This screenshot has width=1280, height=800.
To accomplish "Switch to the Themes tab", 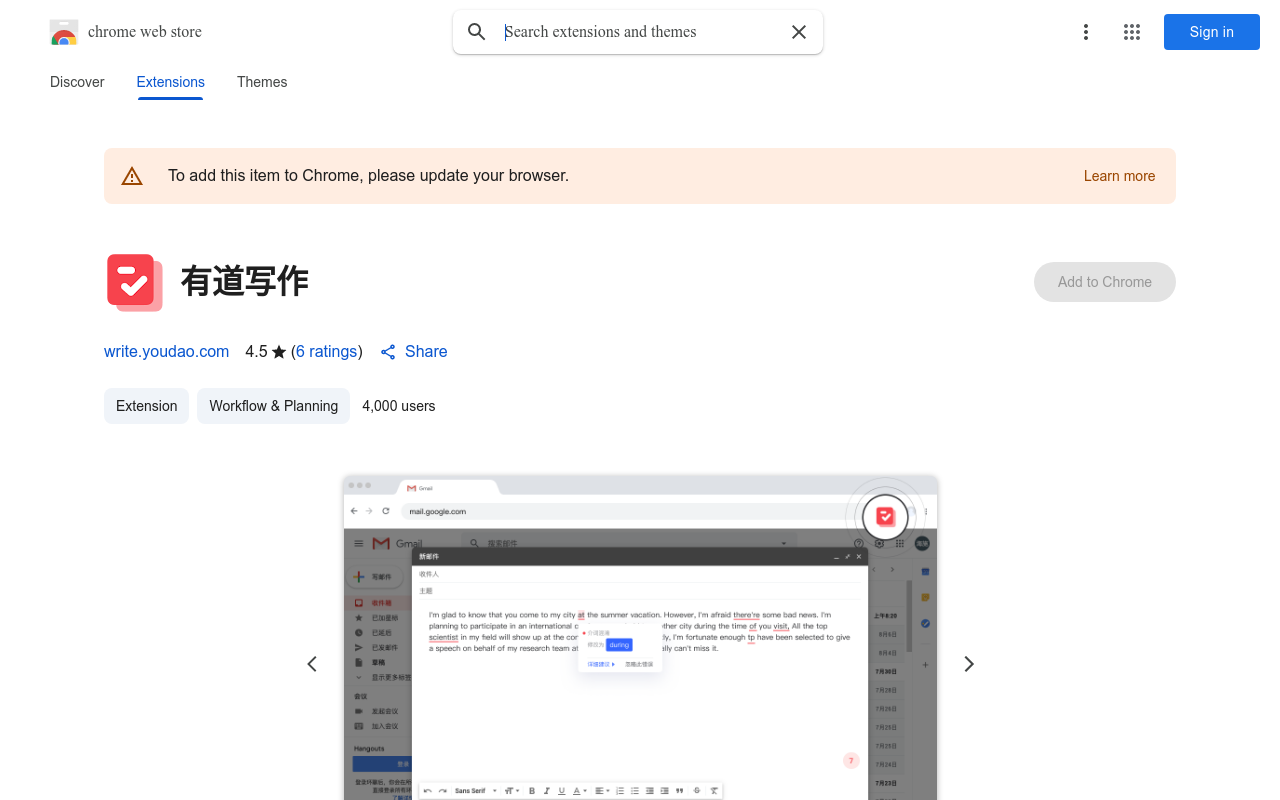I will point(262,82).
